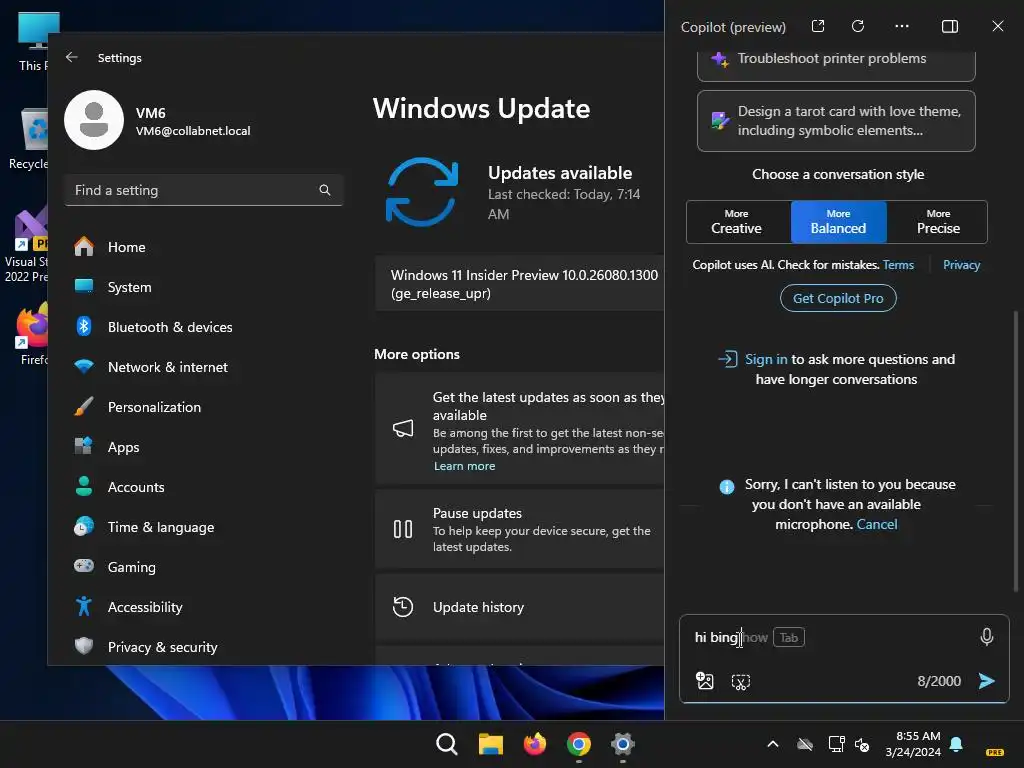Go to Privacy & security settings

[202, 647]
